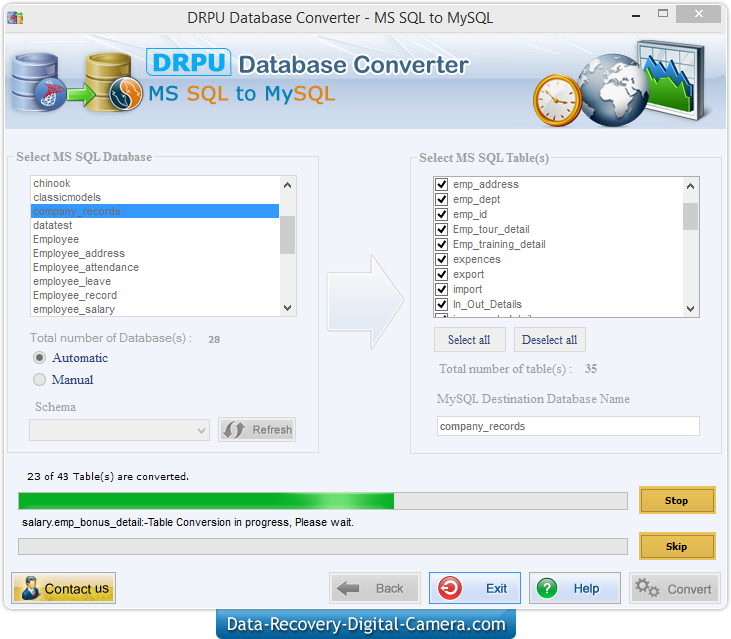Select employee_salary database in list
Viewport: 731px width, 639px height.
[155, 309]
